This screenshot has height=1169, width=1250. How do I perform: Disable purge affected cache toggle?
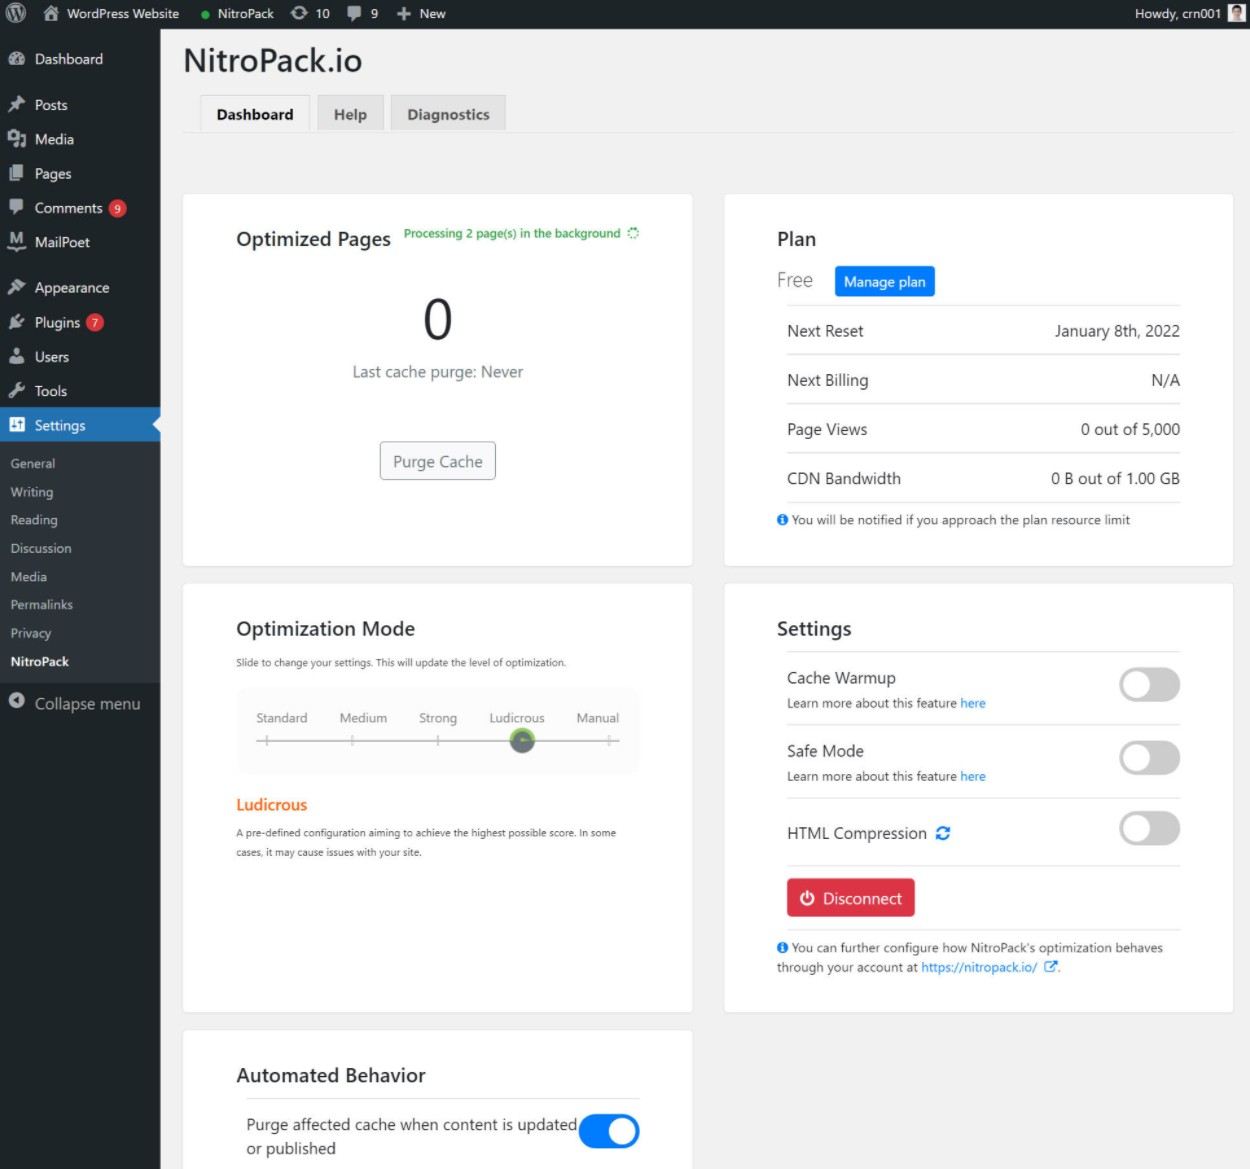609,1131
